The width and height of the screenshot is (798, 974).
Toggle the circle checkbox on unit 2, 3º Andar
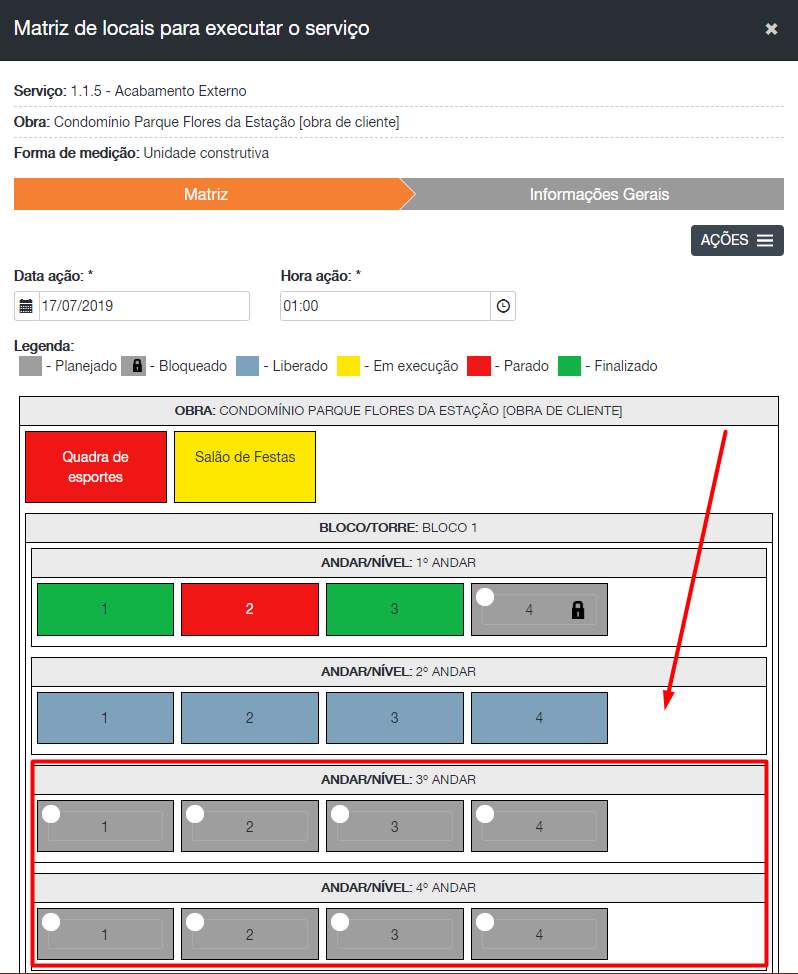tap(195, 814)
